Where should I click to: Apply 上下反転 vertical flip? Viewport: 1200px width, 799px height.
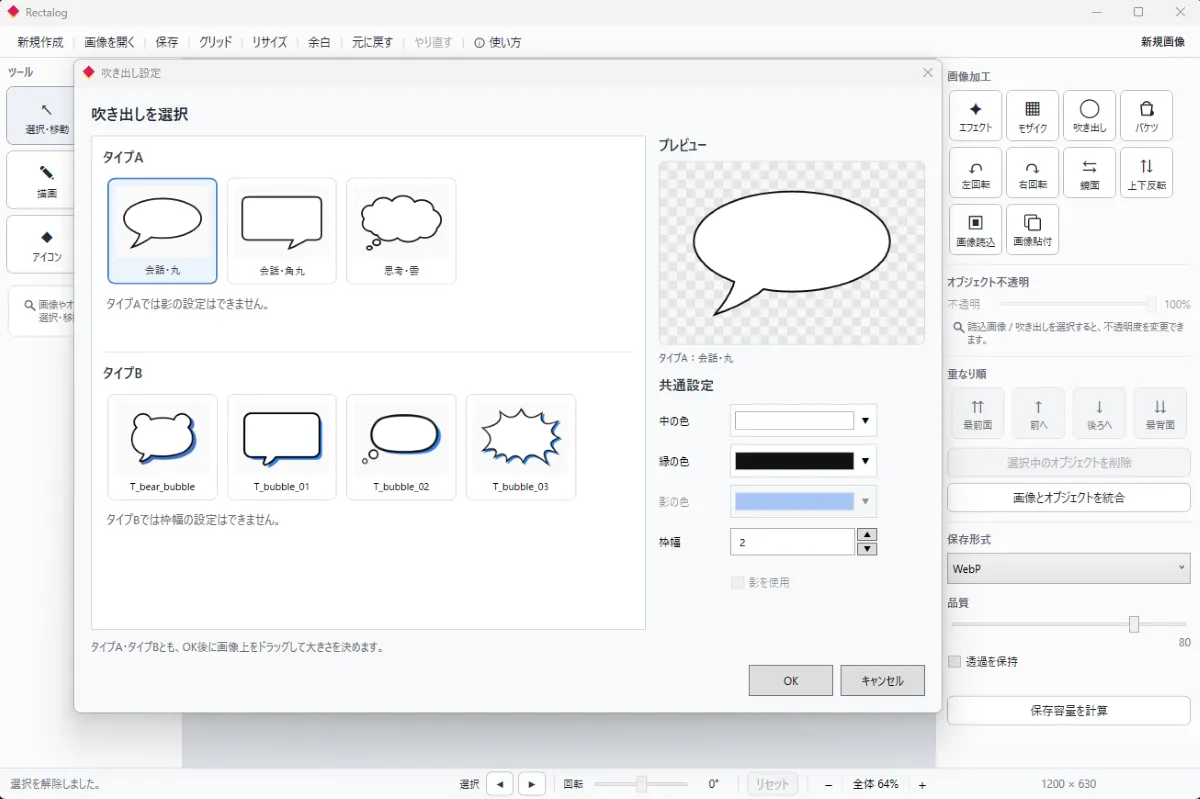(x=1147, y=173)
